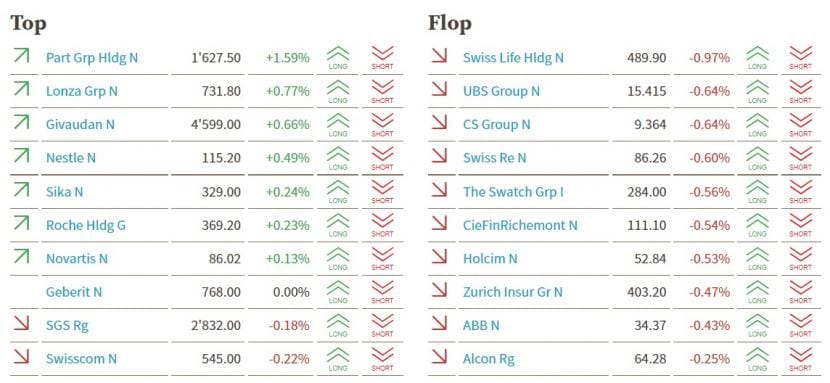Choose the LONG icon for Alcon Rg
830x383 pixels.
[757, 359]
